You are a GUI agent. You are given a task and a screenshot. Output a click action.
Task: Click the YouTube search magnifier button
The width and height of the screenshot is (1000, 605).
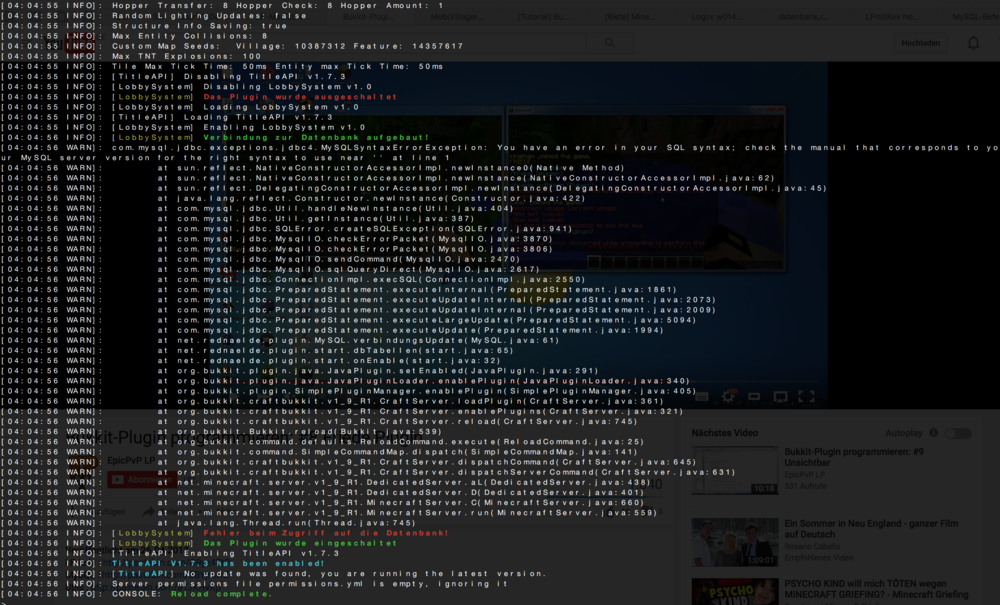(x=610, y=43)
